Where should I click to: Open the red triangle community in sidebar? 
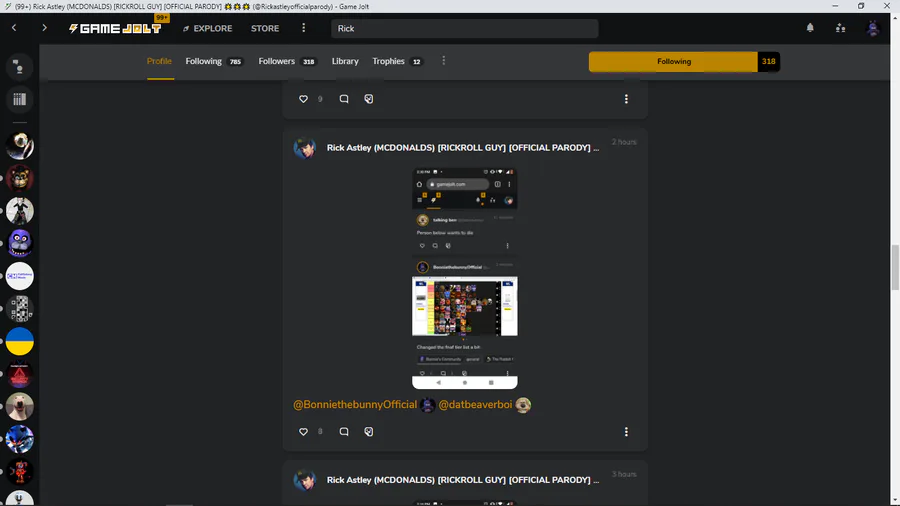(x=20, y=374)
